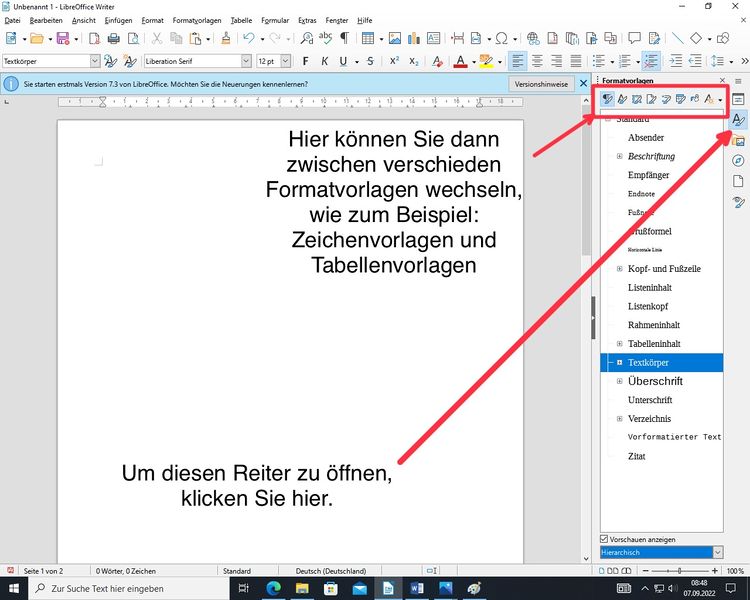Dismiss the version info bar

coord(584,83)
